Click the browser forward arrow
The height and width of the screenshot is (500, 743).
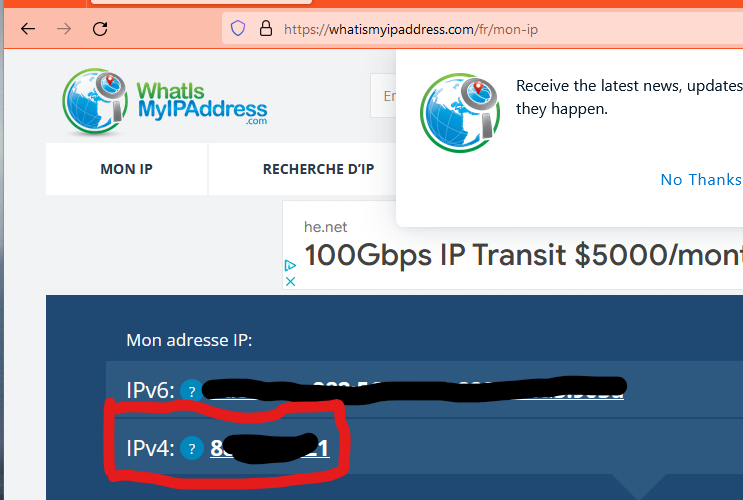(x=64, y=29)
